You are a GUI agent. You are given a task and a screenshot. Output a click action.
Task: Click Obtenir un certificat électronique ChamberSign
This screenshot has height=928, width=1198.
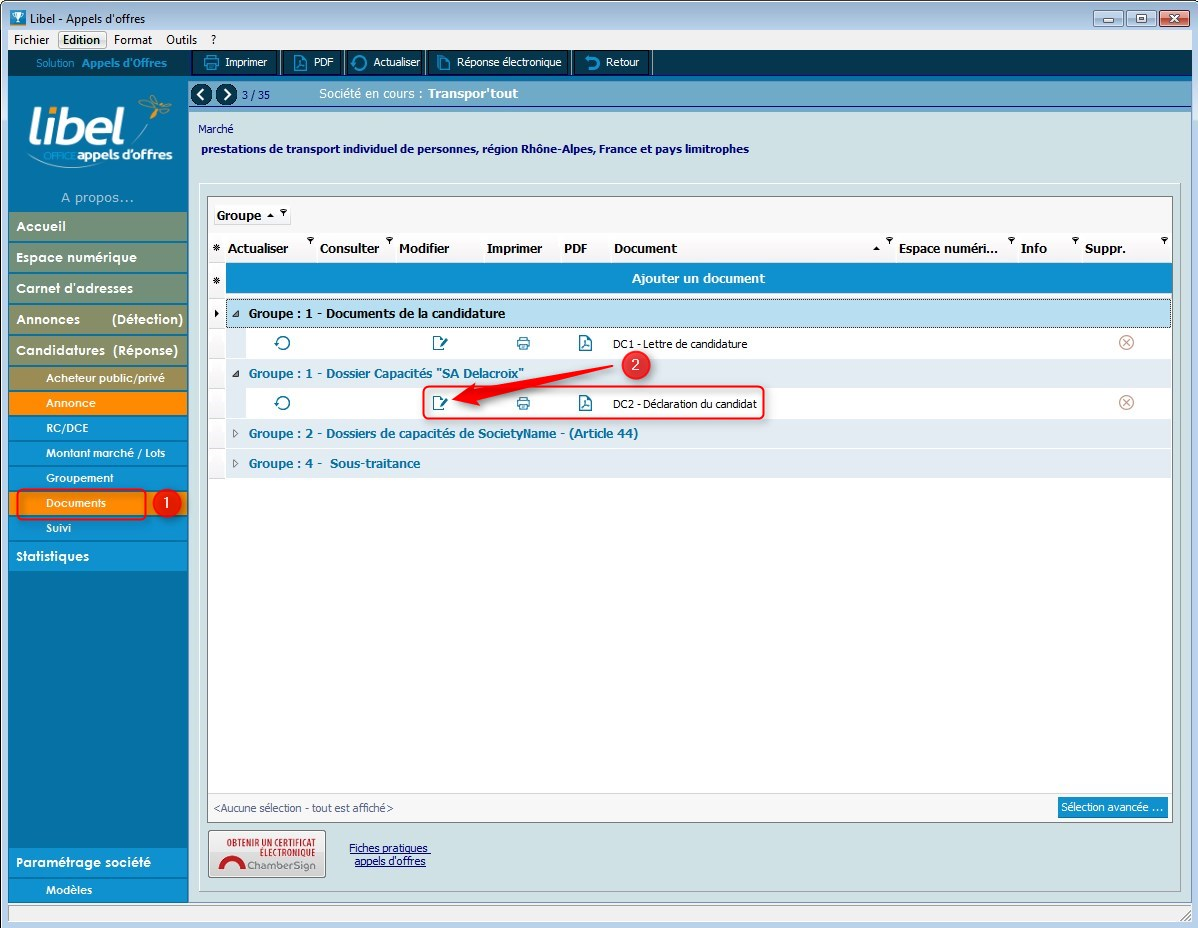point(267,854)
